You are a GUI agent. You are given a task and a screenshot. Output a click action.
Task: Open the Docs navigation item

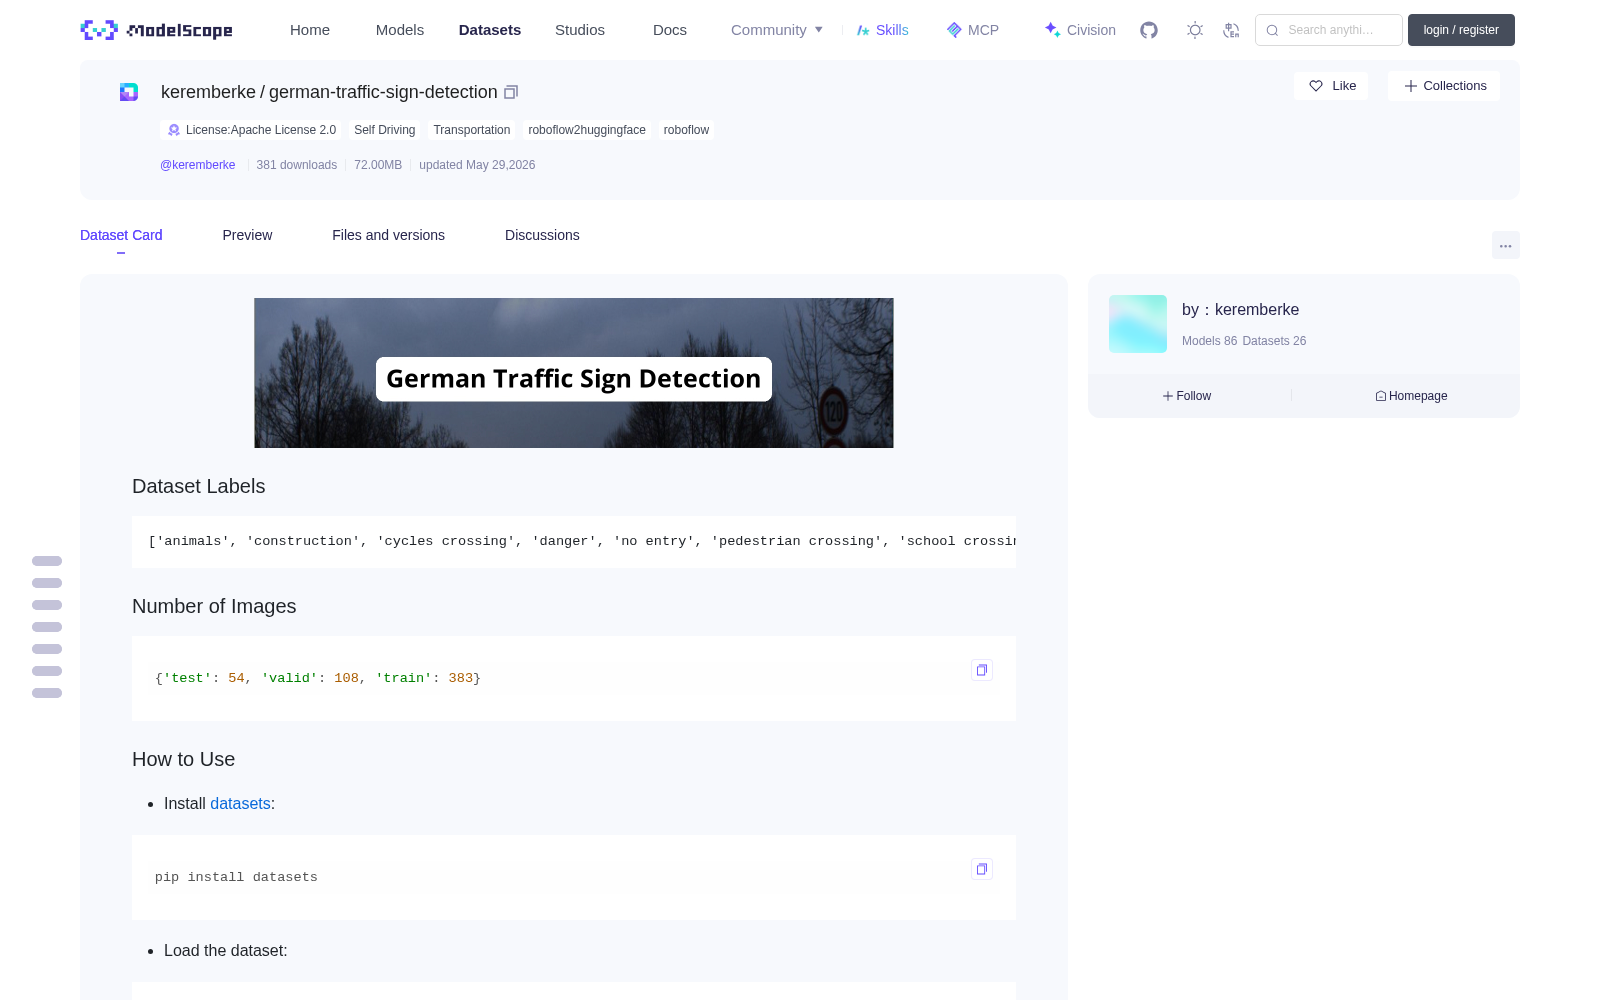pos(670,30)
